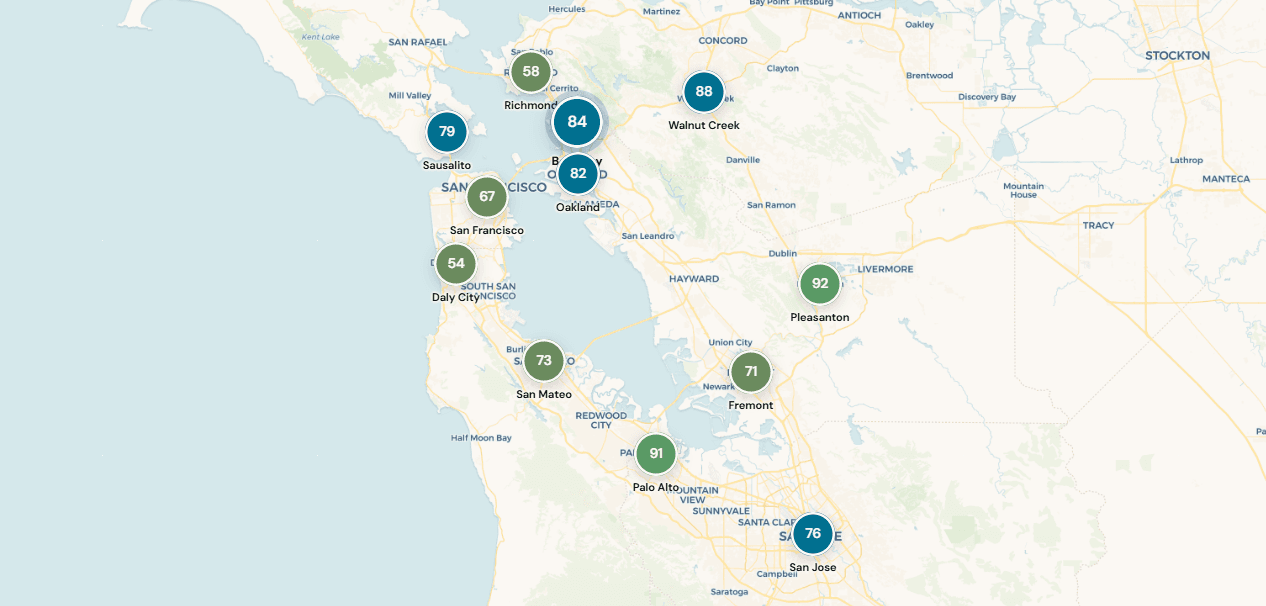Open the San Francisco marker with 67

(x=487, y=196)
